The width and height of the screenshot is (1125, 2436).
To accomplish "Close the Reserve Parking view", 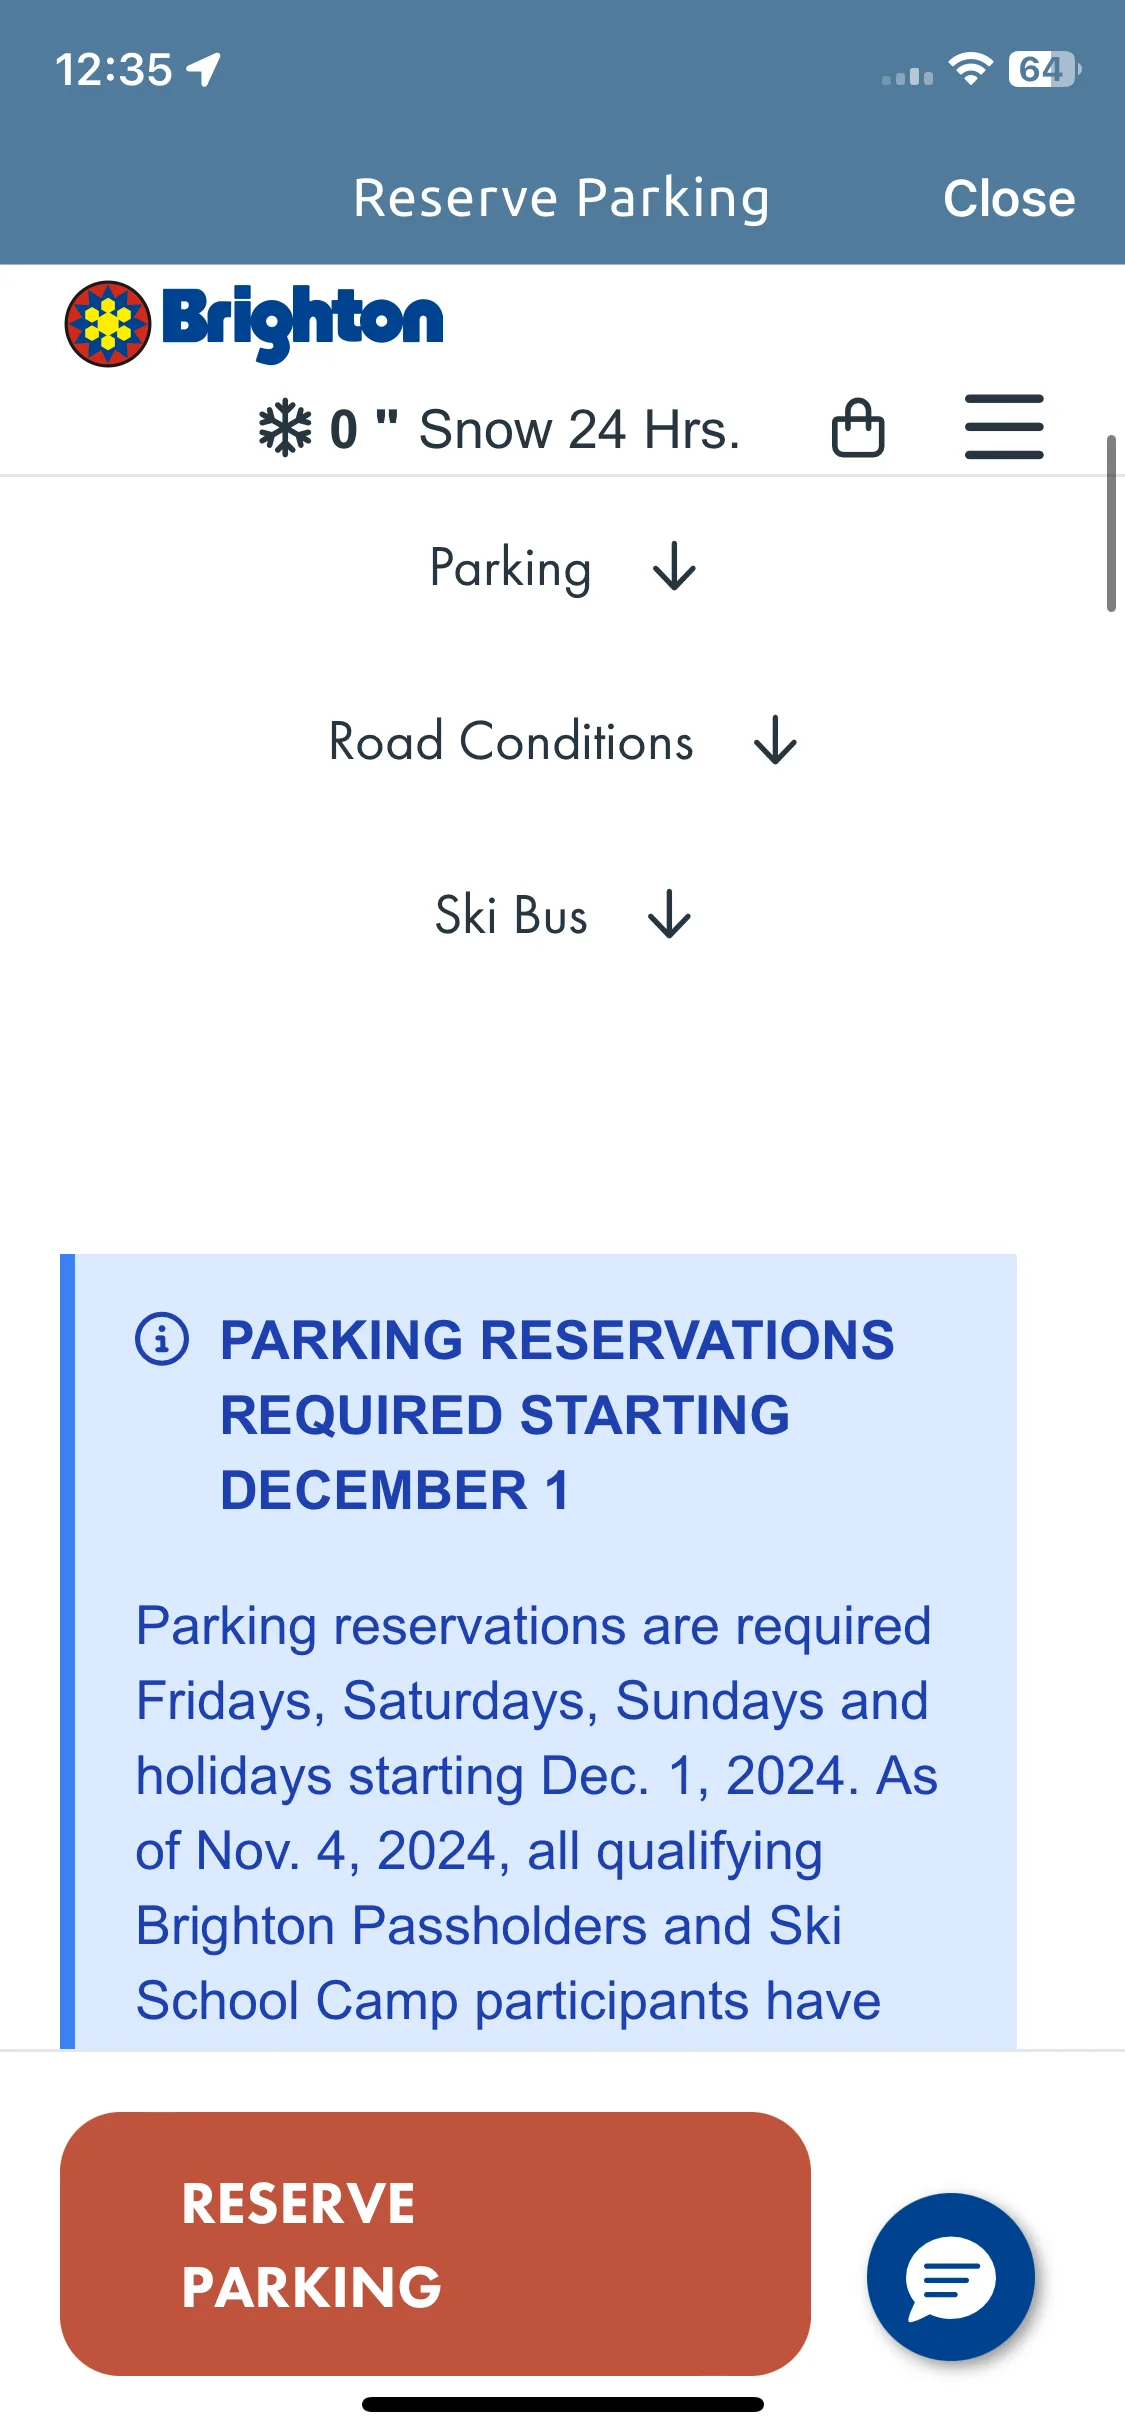I will coord(1009,198).
